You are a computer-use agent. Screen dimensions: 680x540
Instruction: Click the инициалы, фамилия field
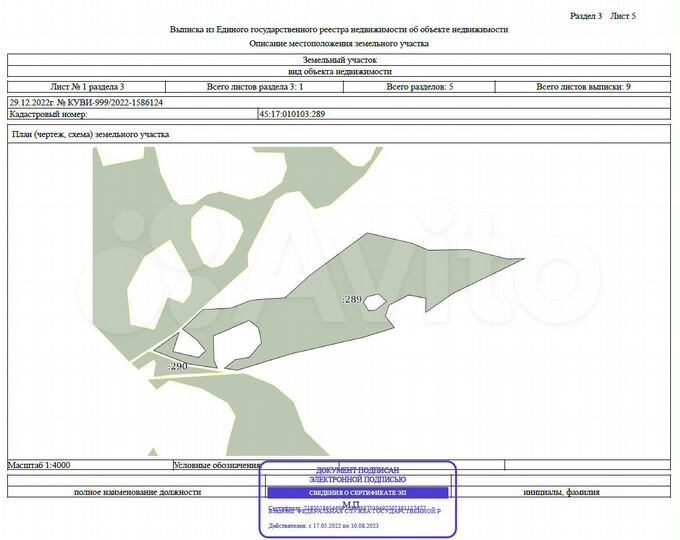pyautogui.click(x=561, y=492)
